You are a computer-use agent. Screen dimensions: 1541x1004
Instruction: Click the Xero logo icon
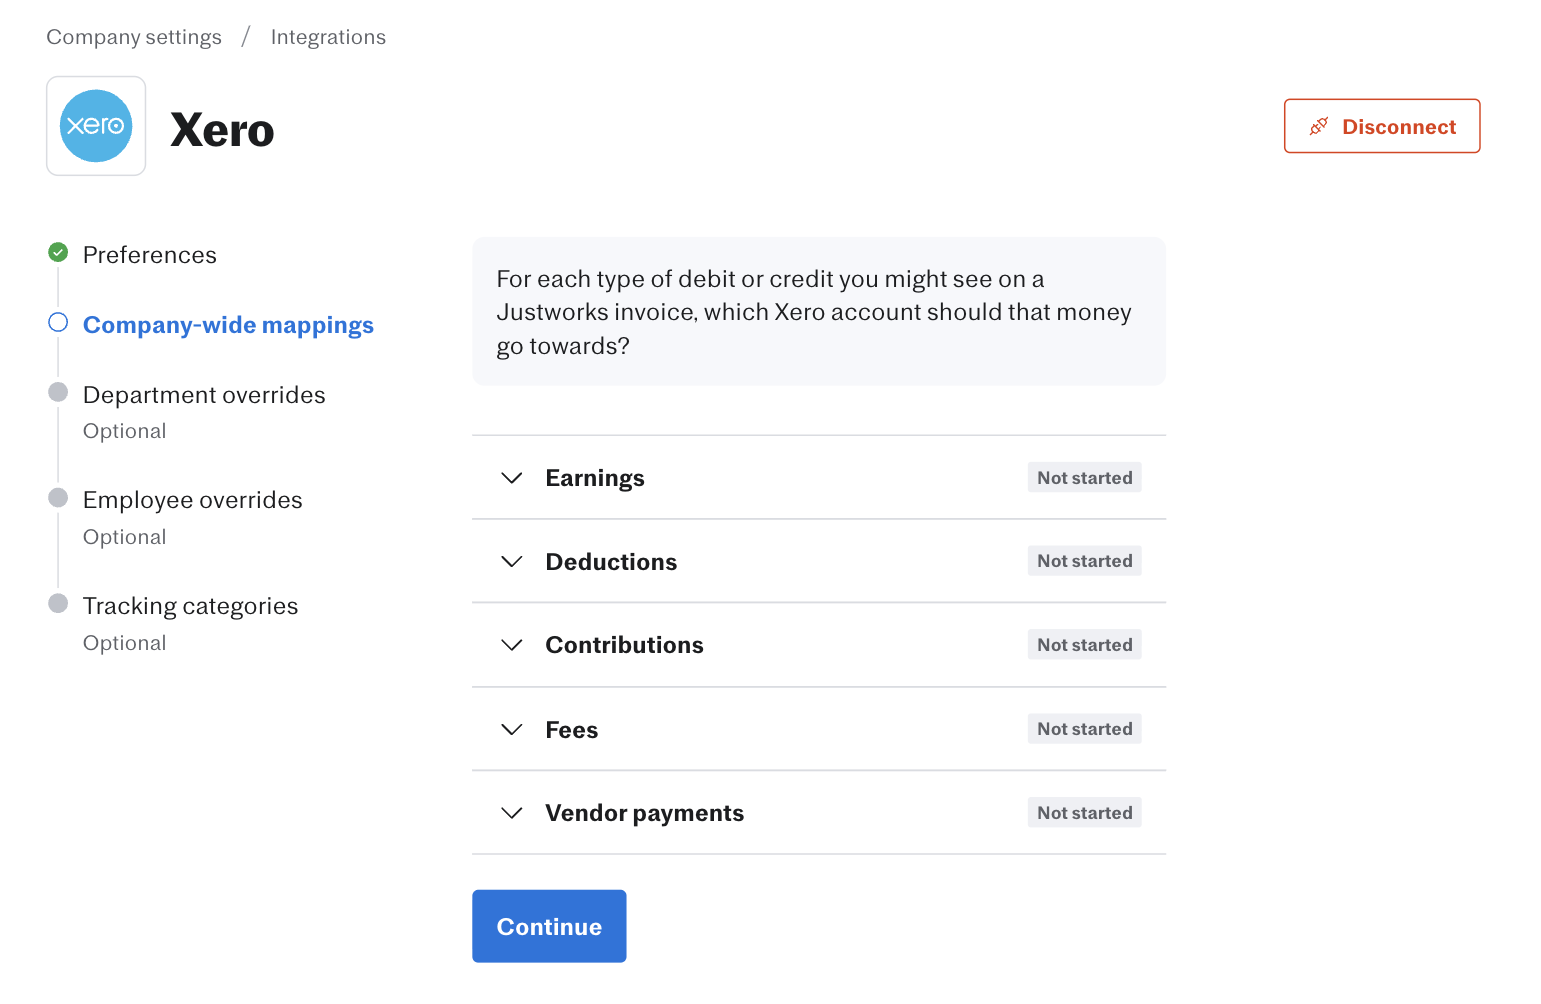[96, 126]
